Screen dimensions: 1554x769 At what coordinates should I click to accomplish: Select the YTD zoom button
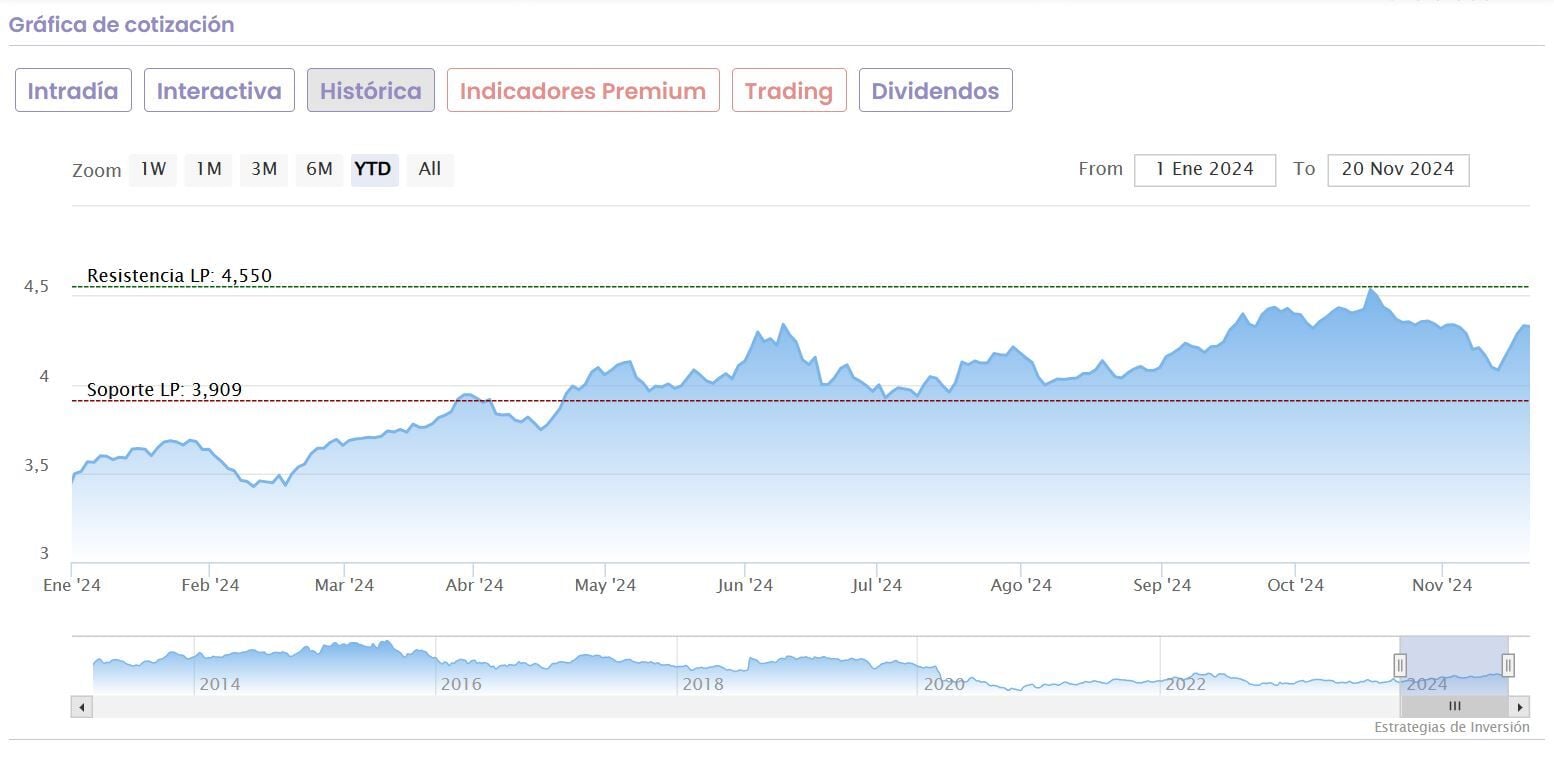374,169
